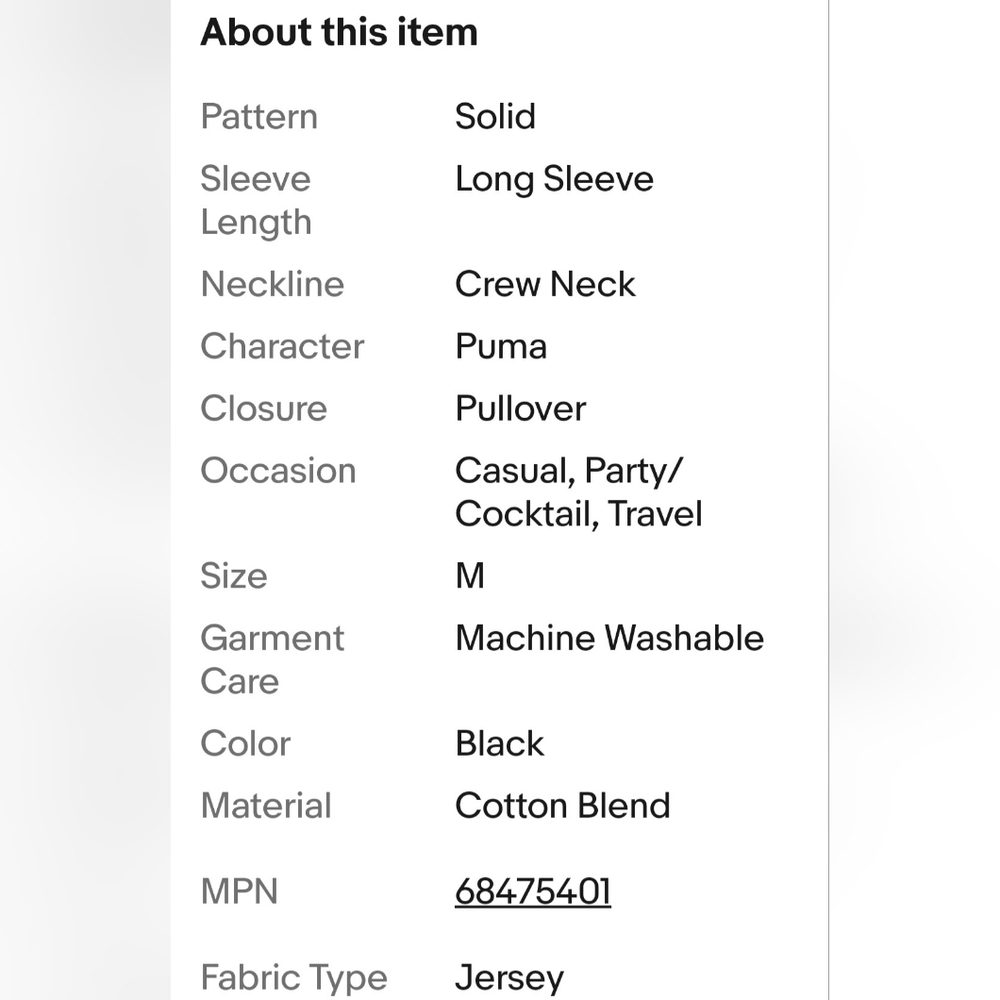Image resolution: width=1000 pixels, height=1000 pixels.
Task: Select the size M value
Action: [x=470, y=576]
